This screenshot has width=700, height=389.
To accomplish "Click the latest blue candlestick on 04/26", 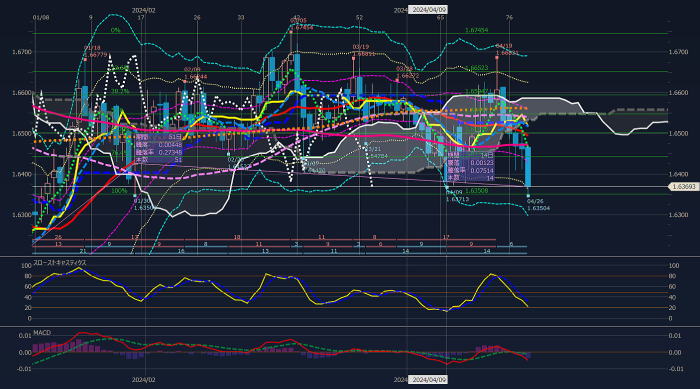I will click(528, 167).
